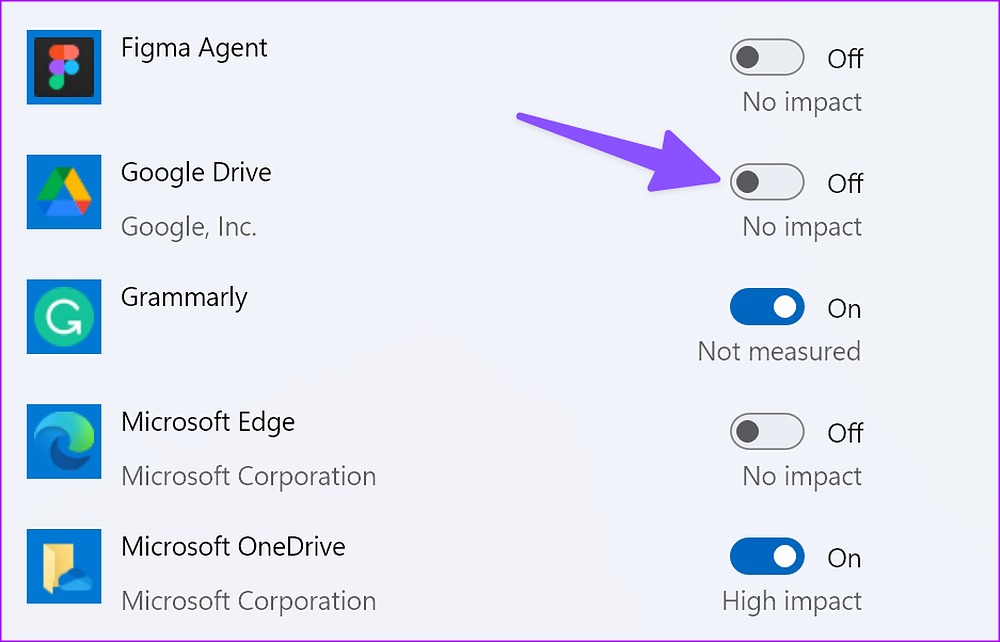Click the Not measured status label
This screenshot has width=1000, height=642.
click(779, 351)
